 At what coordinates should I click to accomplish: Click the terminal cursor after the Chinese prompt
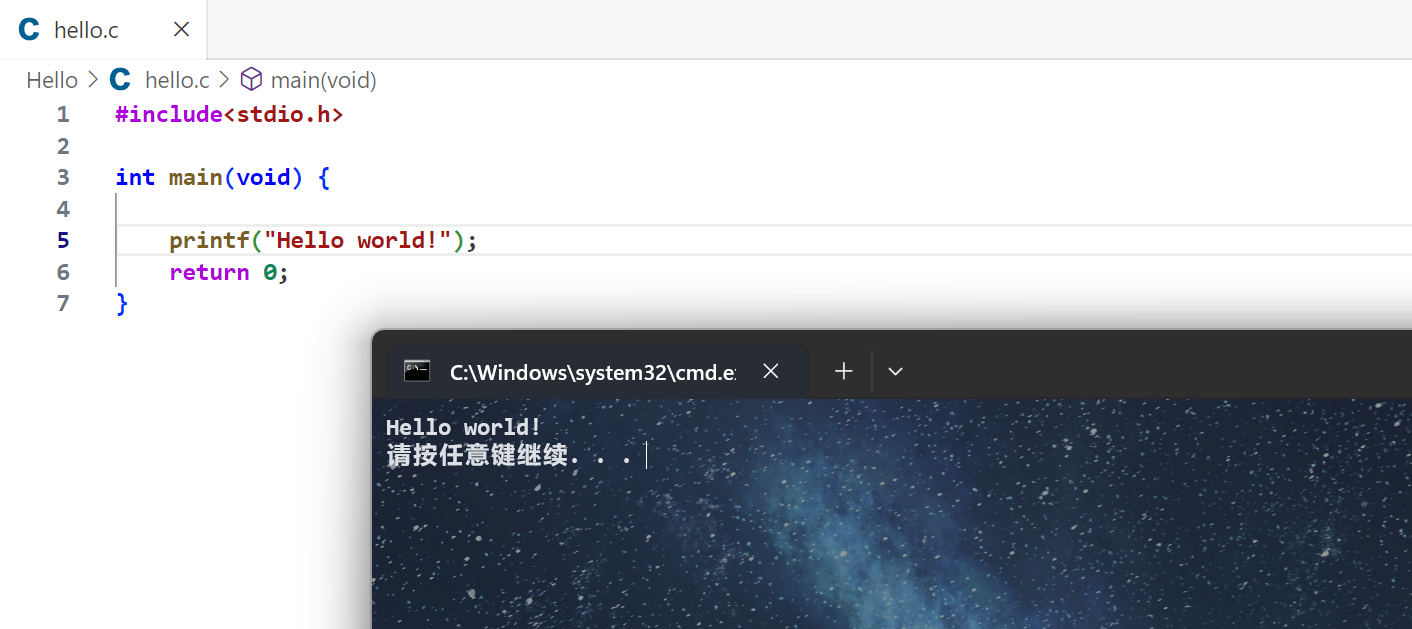[x=647, y=455]
